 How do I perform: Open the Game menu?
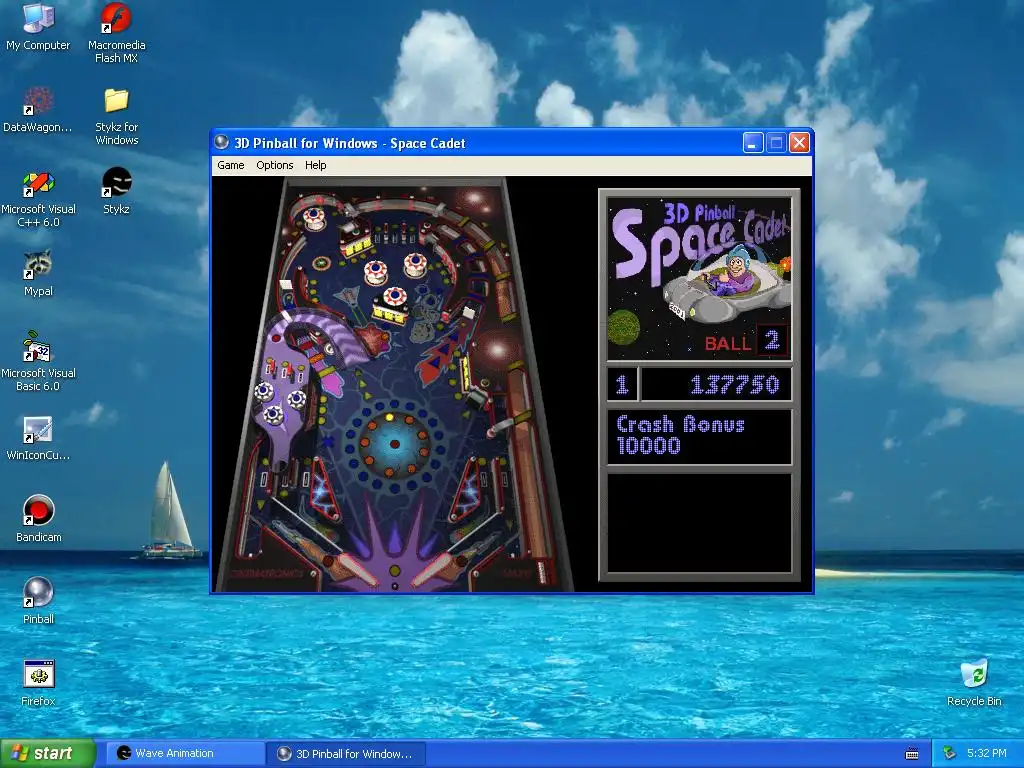(231, 165)
